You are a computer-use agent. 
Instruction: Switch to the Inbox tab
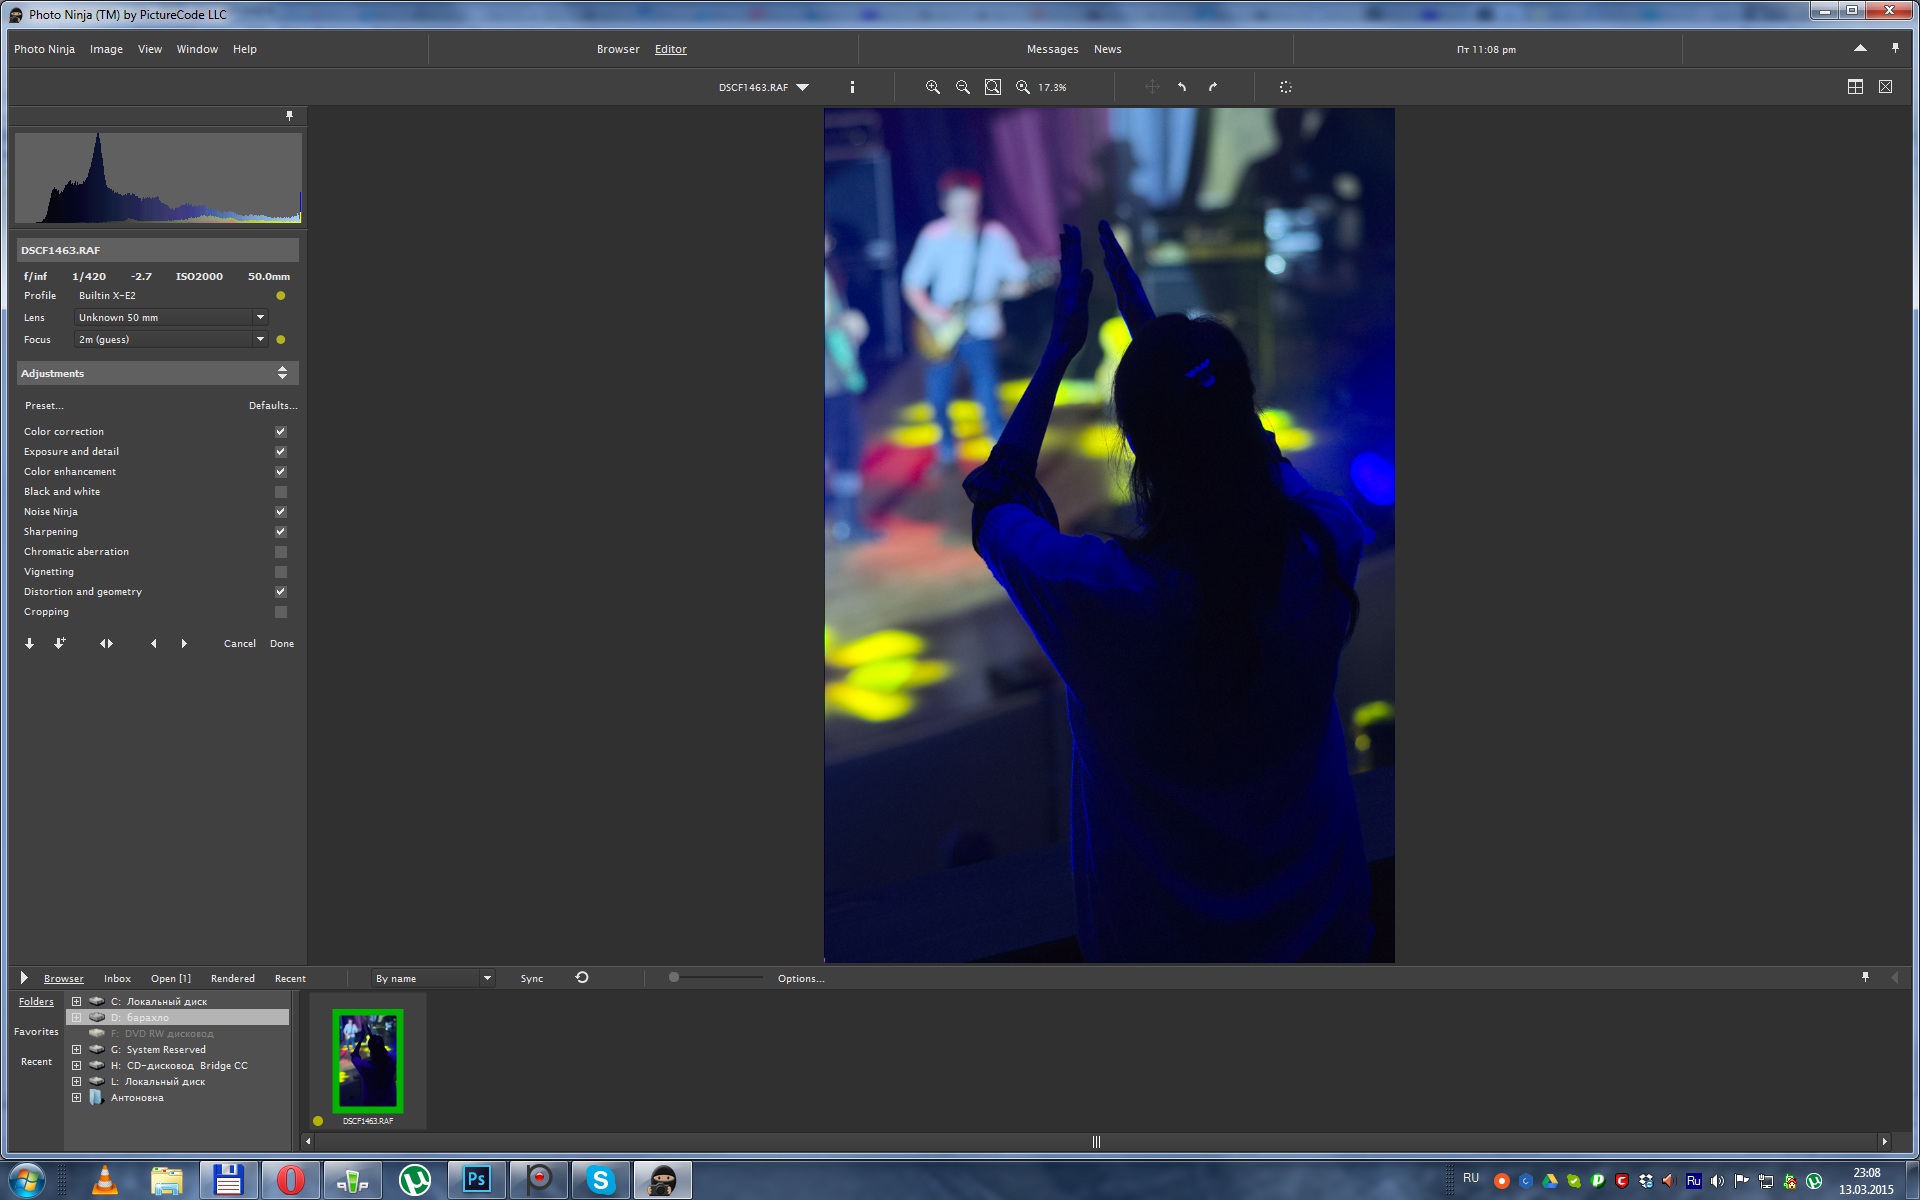[x=117, y=978]
